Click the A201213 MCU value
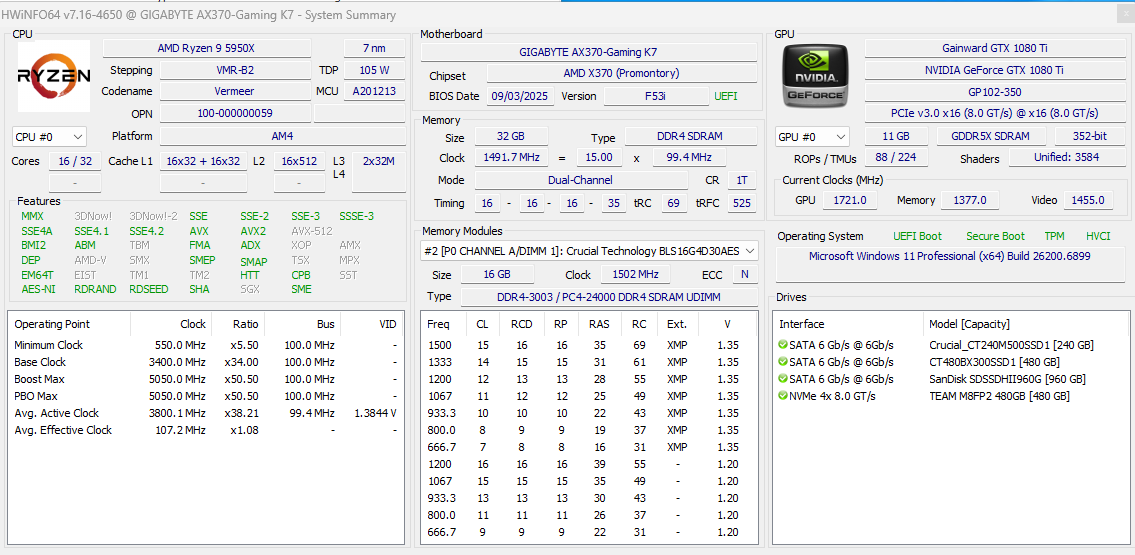1135x555 pixels. (x=374, y=92)
